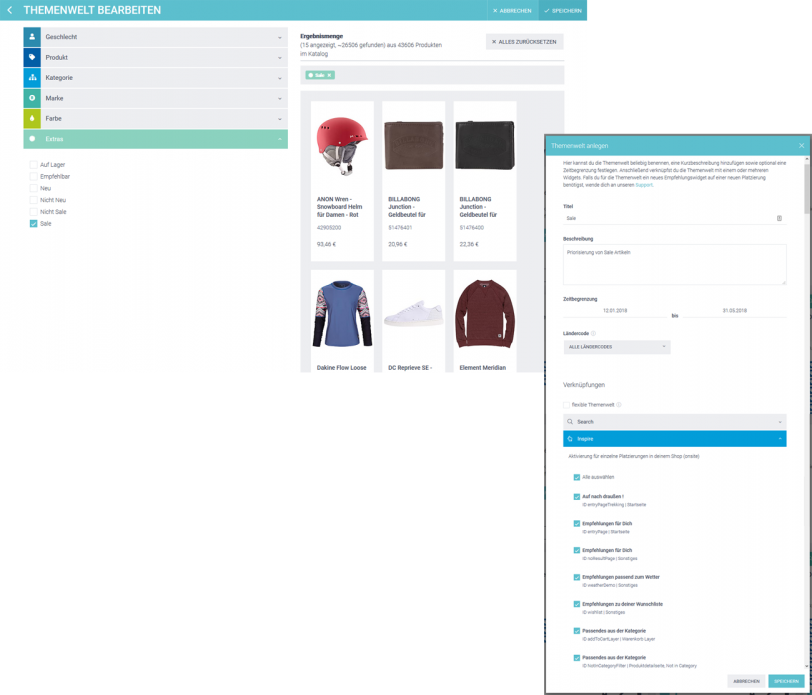Uncheck Empfehlungen passend zum Wetter
Image resolution: width=812 pixels, height=695 pixels.
click(x=576, y=577)
